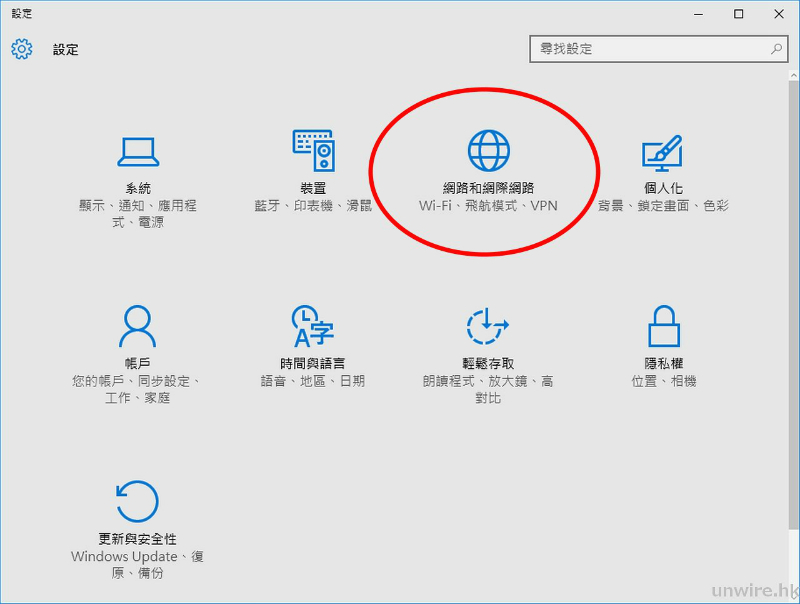Select the 隱私權 category label
800x604 pixels.
click(662, 361)
